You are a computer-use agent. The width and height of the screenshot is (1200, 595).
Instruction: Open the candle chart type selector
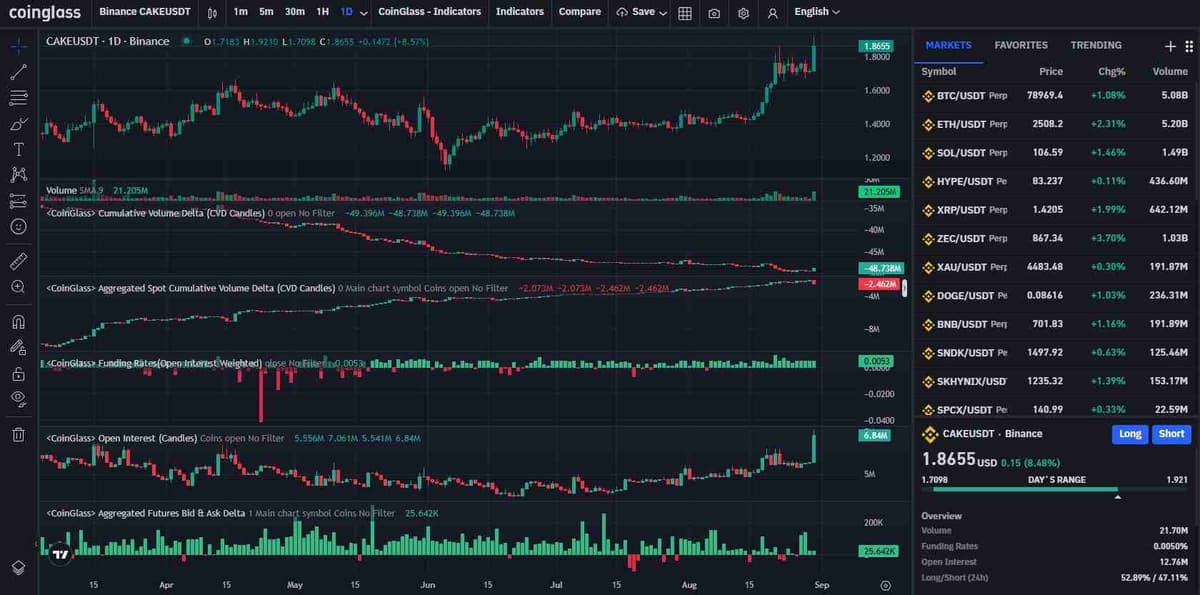point(212,13)
